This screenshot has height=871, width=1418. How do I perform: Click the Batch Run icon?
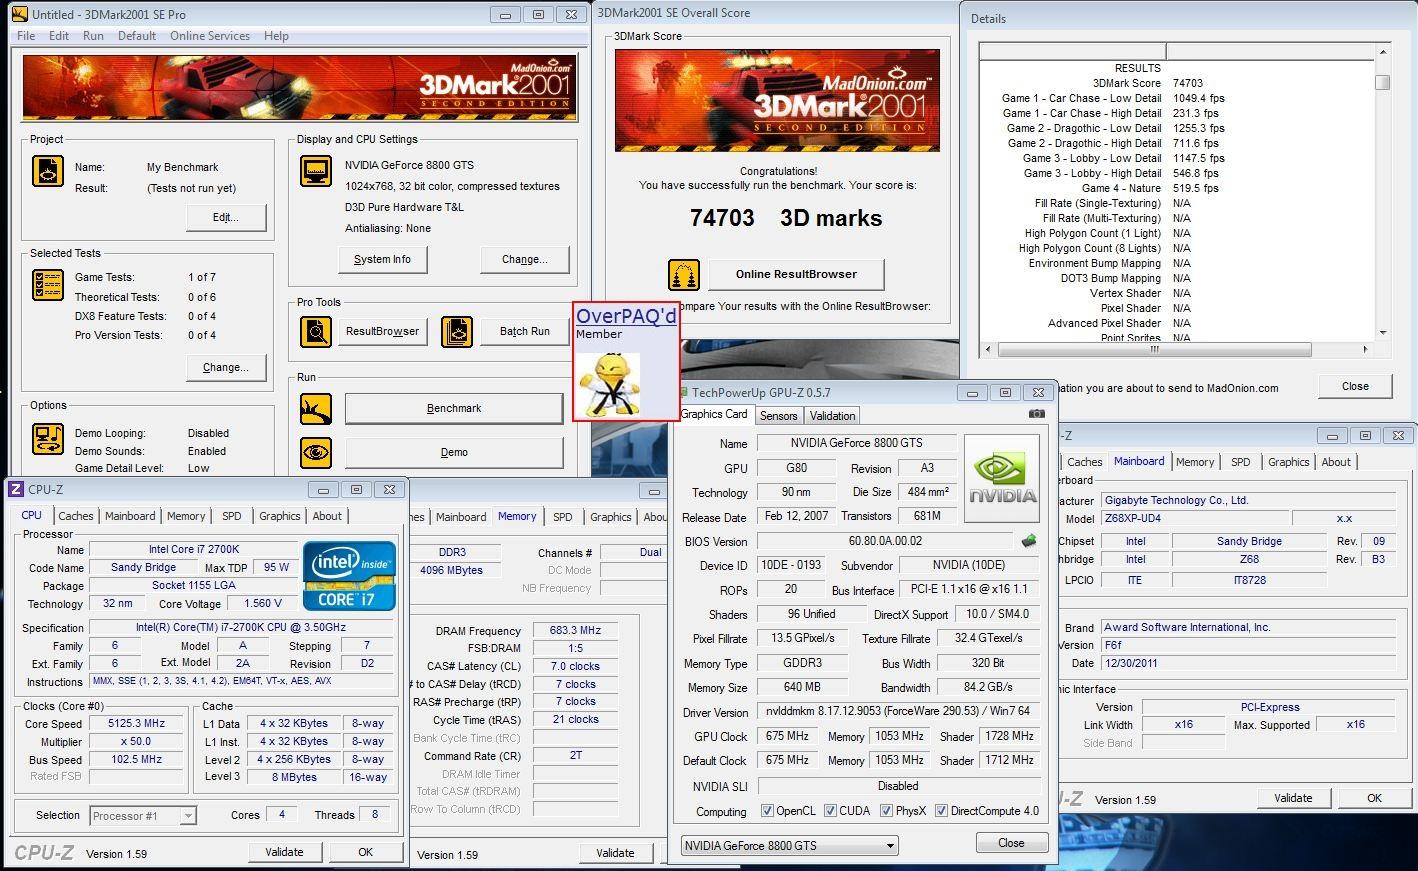(457, 331)
